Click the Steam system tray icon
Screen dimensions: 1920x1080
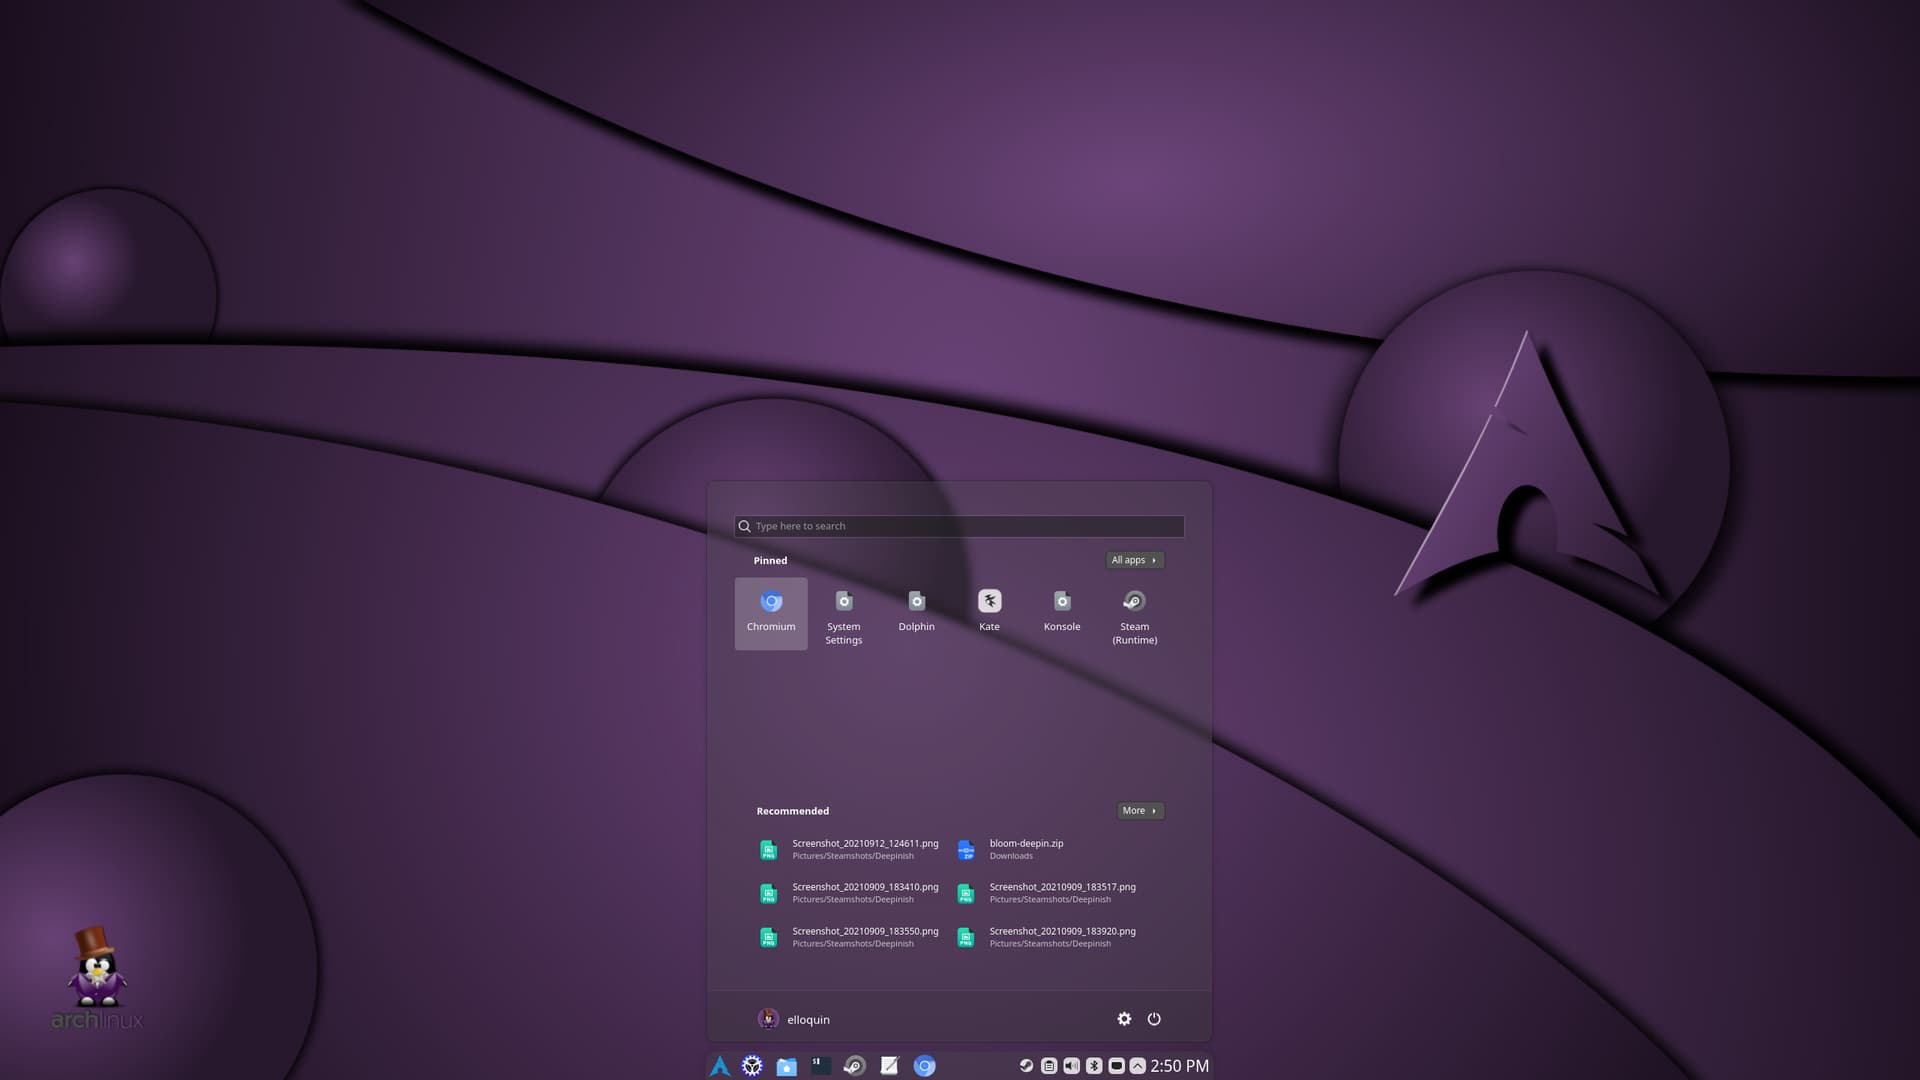tap(1026, 1066)
